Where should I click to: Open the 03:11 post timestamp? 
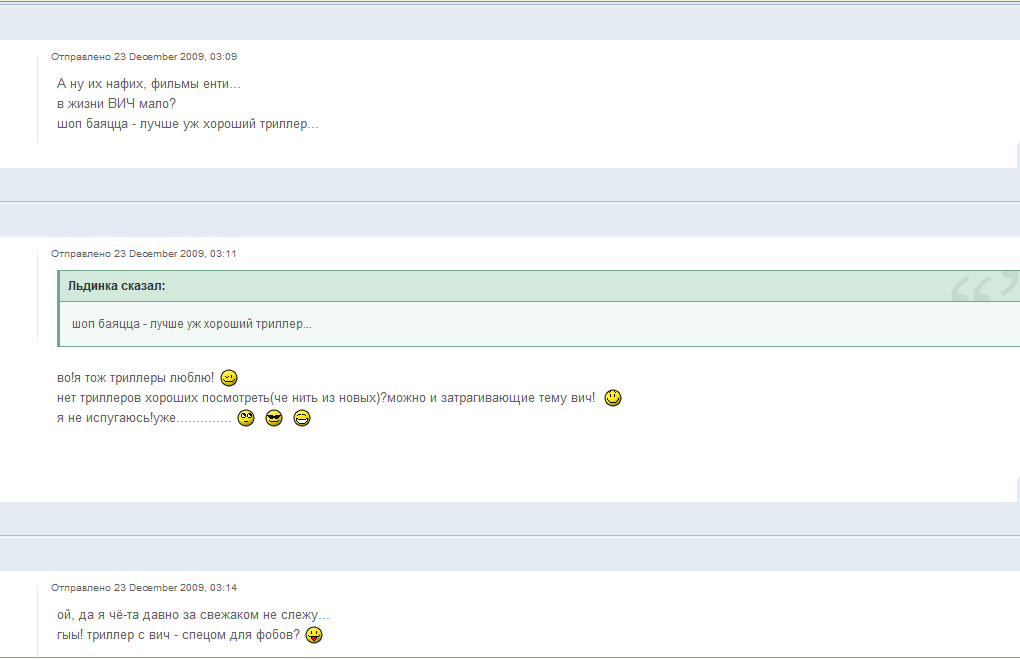pos(144,254)
